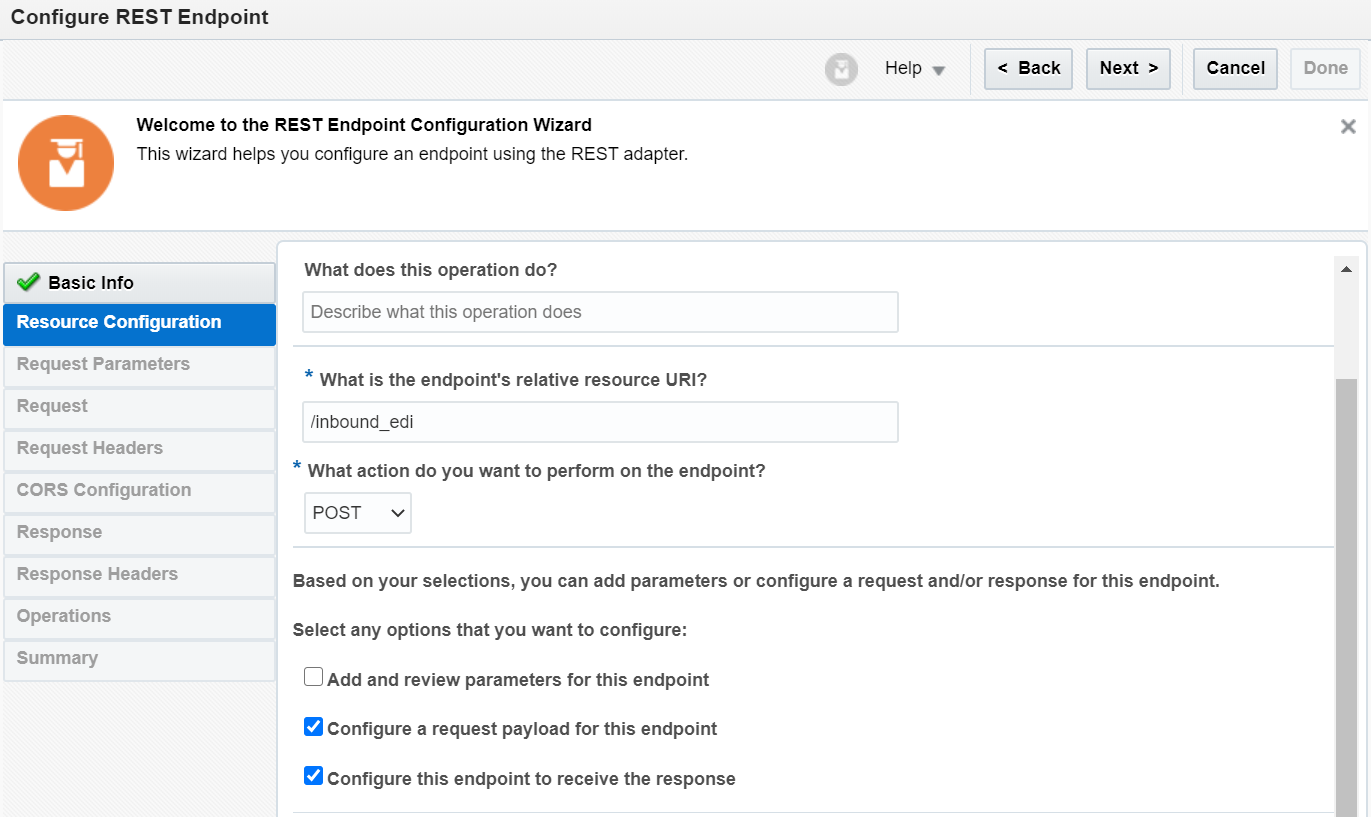
Task: Click the green checkmark on Basic Info
Action: point(28,282)
